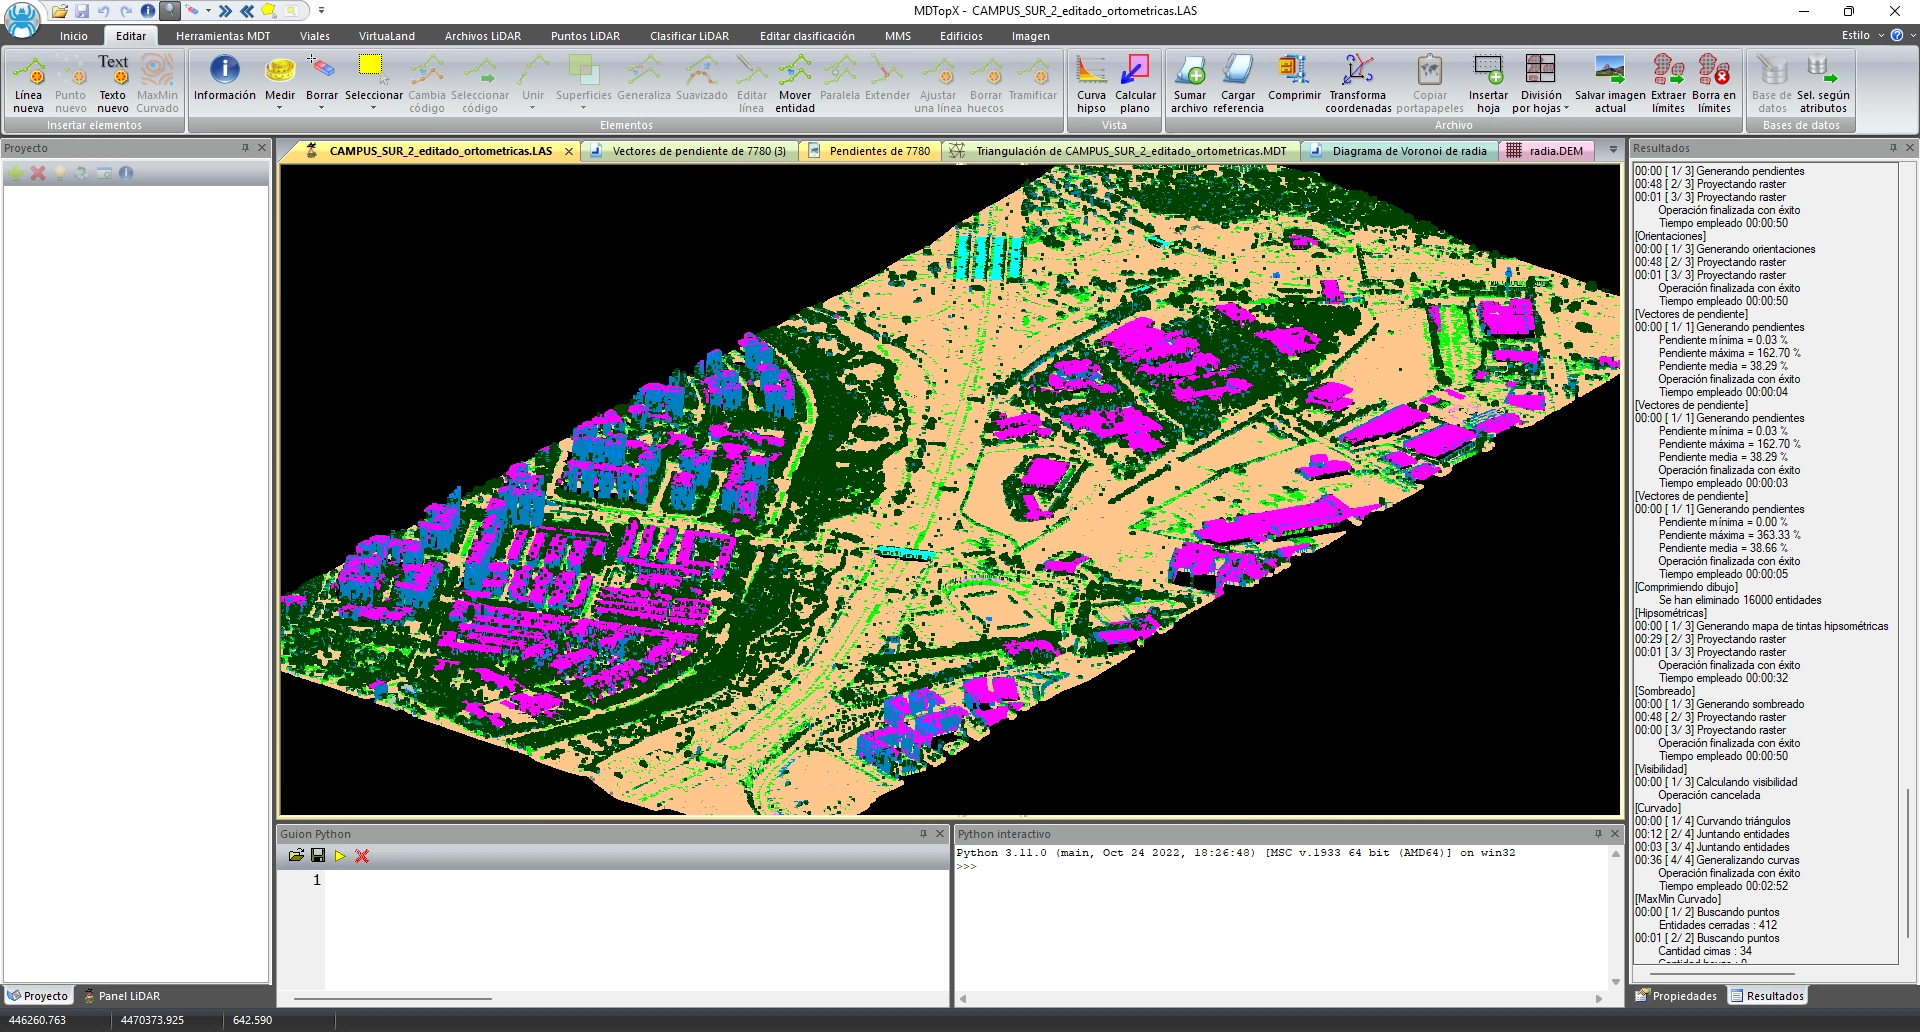Image resolution: width=1920 pixels, height=1032 pixels.
Task: Click Salvar imagen actual icon
Action: tap(1610, 70)
